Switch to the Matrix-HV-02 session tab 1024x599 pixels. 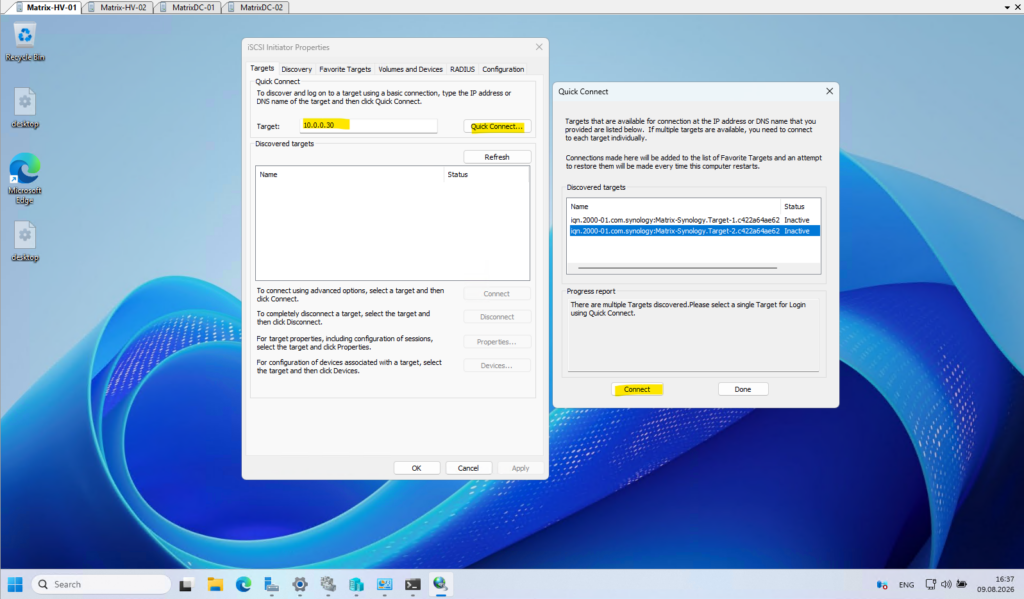click(x=118, y=7)
